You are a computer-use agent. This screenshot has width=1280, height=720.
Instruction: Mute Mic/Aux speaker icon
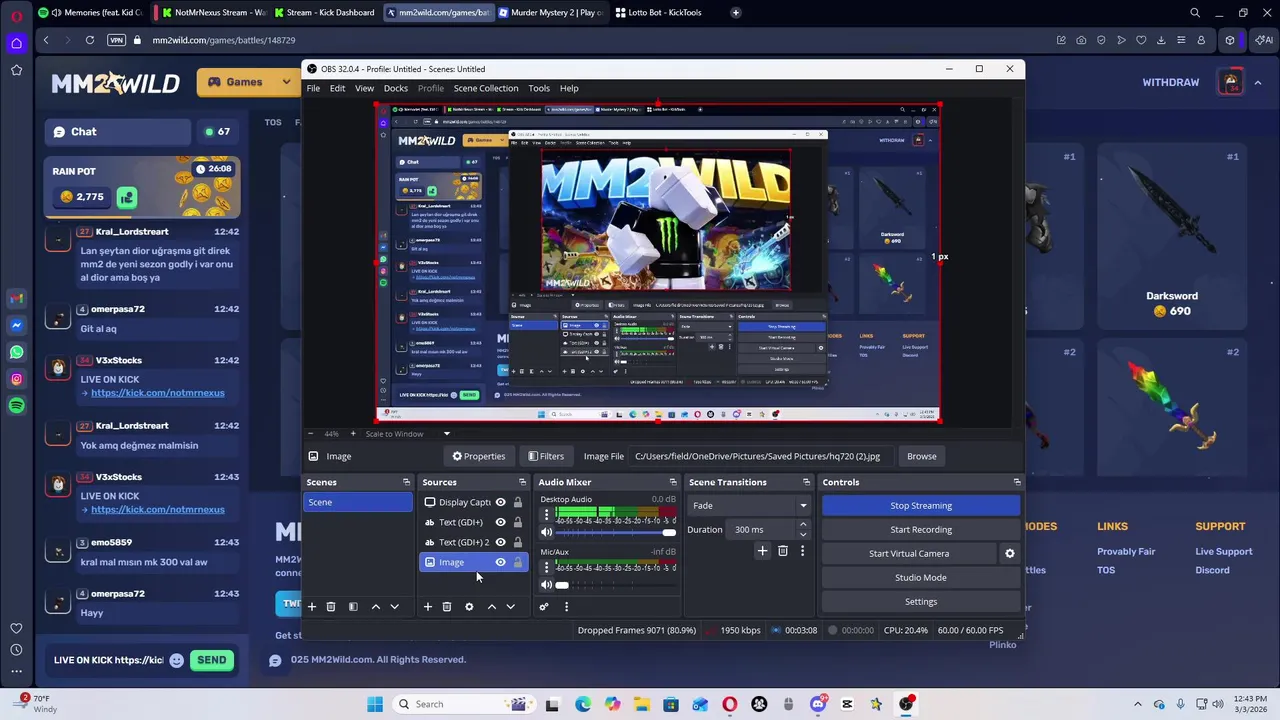[x=546, y=585]
